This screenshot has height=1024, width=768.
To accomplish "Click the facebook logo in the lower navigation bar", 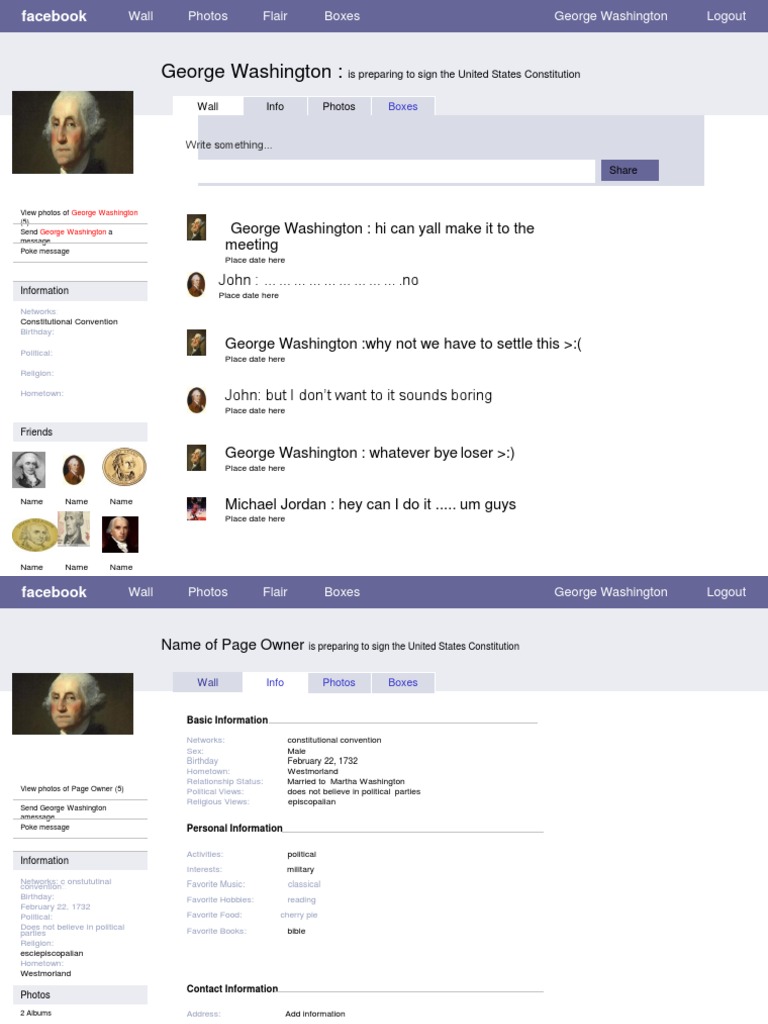I will (x=54, y=592).
